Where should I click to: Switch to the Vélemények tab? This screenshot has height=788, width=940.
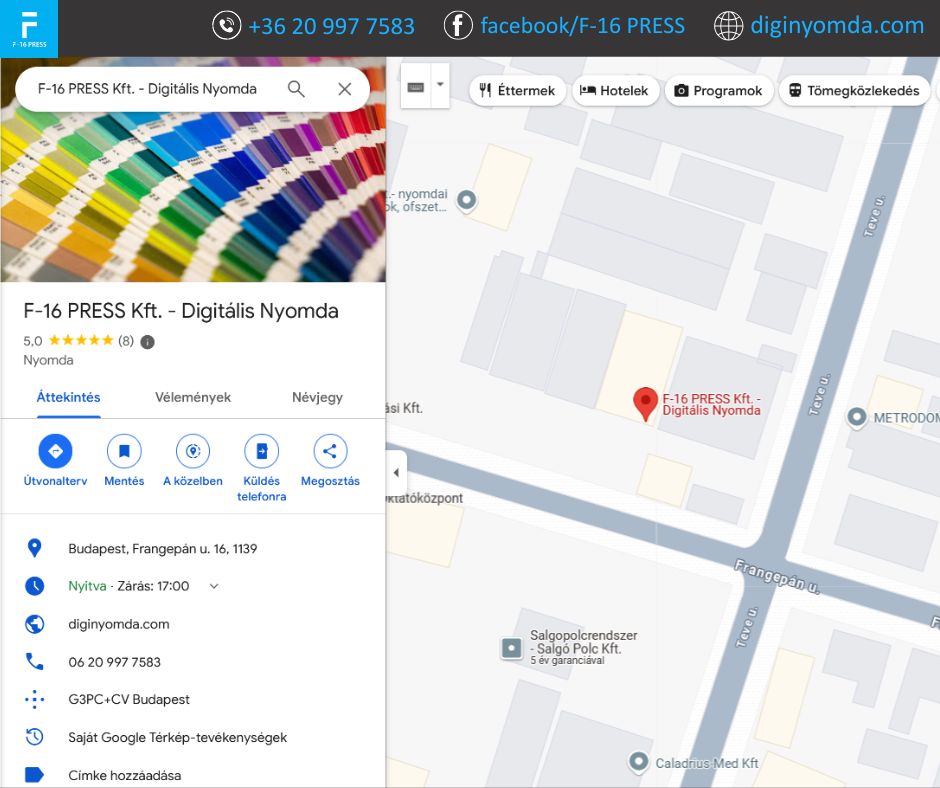coord(193,397)
